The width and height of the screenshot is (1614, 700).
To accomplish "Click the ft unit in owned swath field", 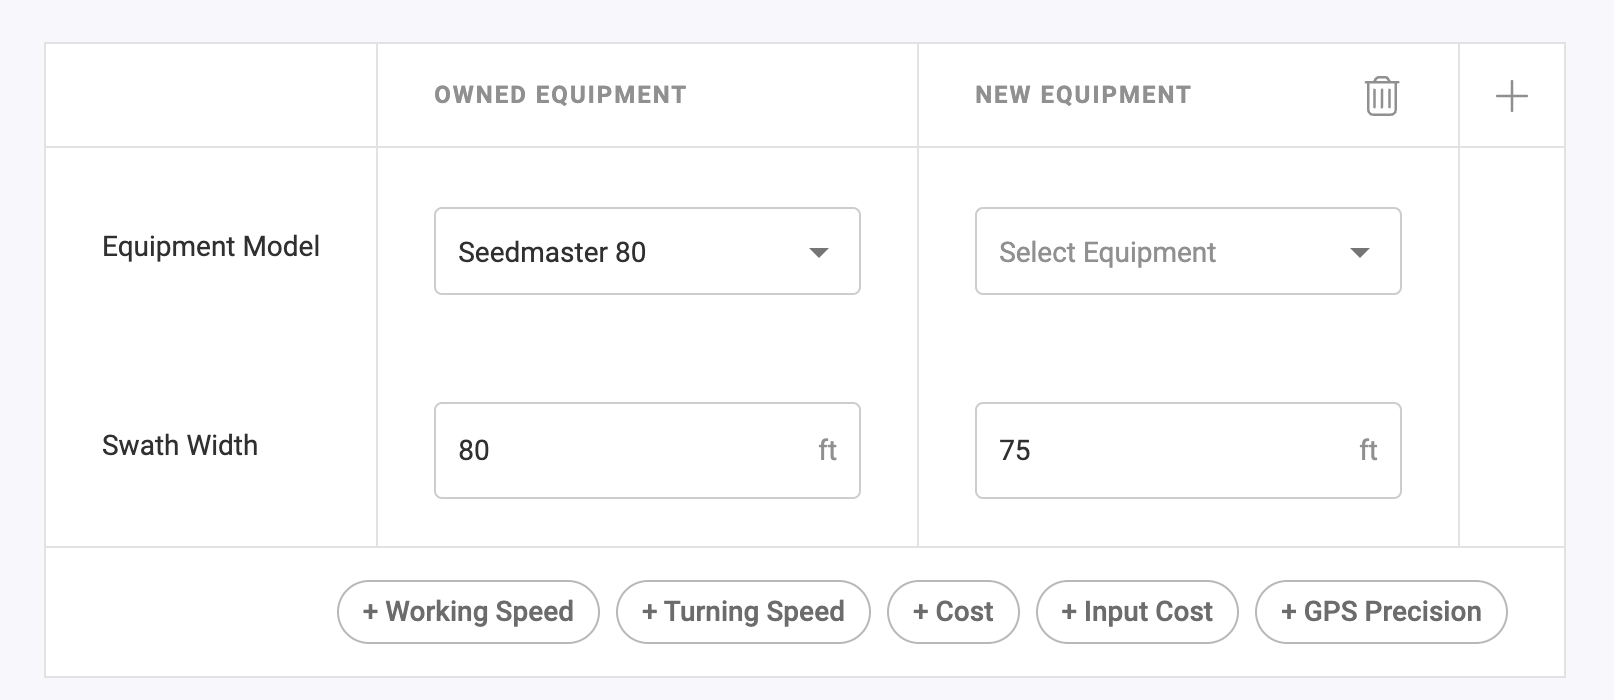I will pyautogui.click(x=827, y=450).
